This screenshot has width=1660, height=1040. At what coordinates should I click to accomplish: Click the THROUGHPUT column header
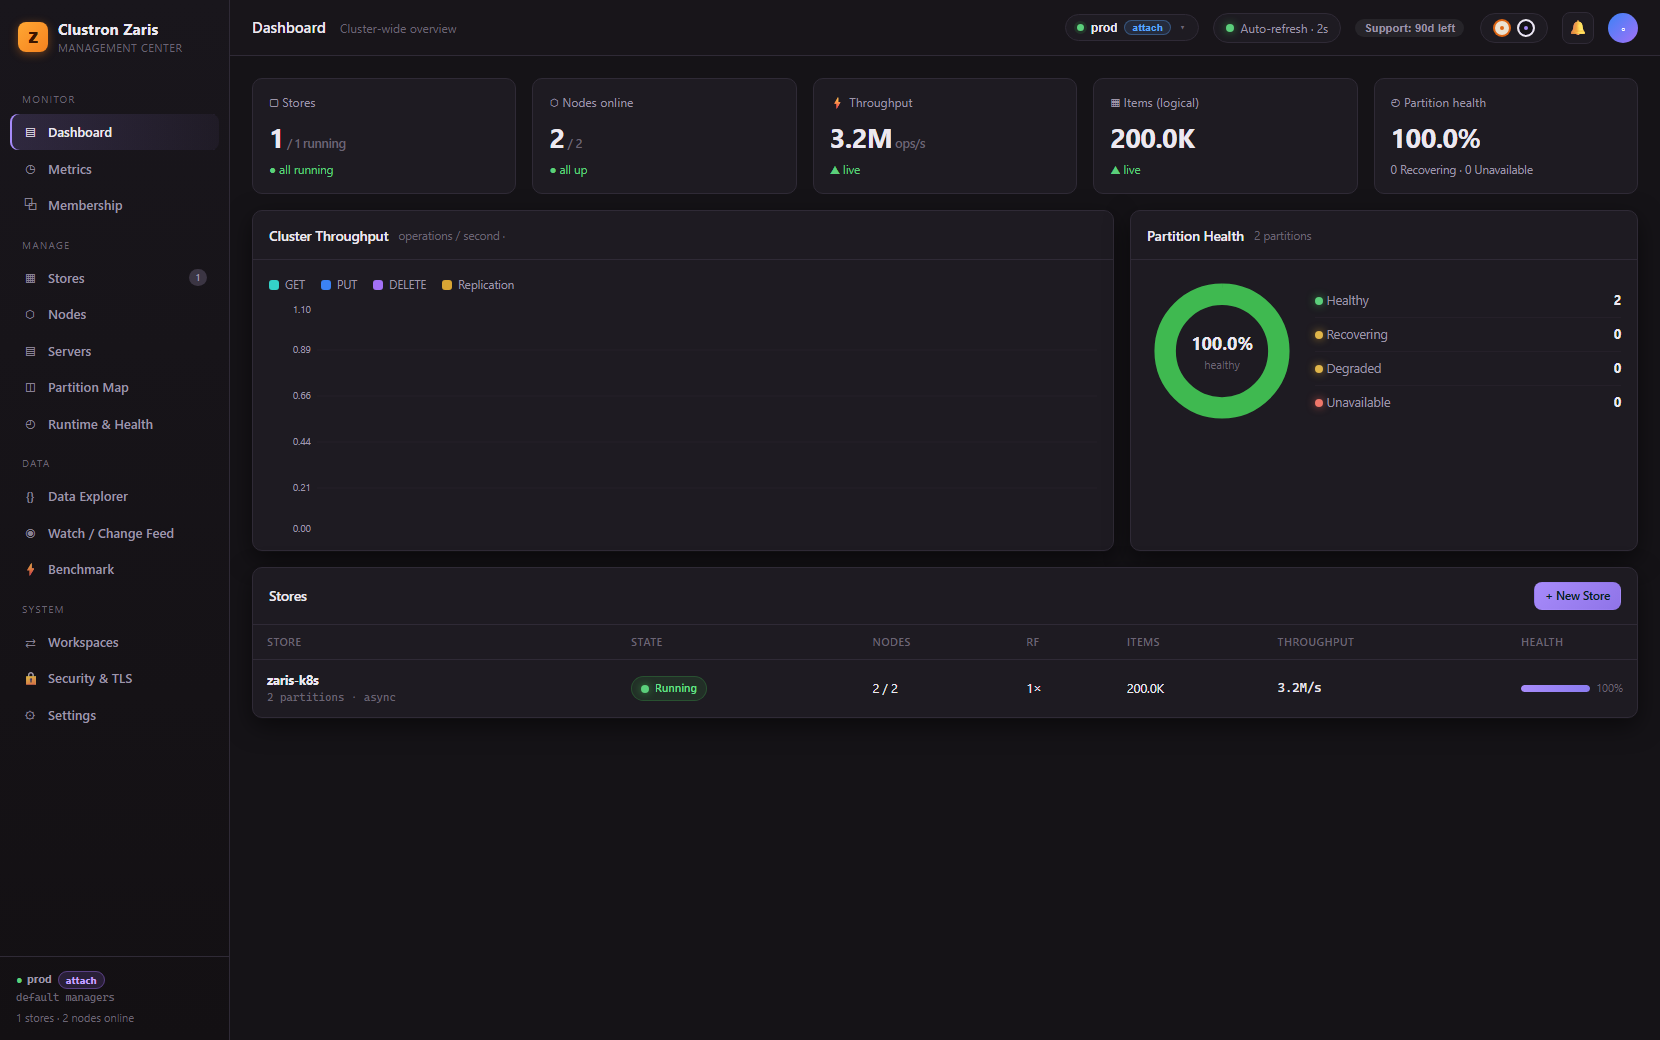tap(1315, 642)
